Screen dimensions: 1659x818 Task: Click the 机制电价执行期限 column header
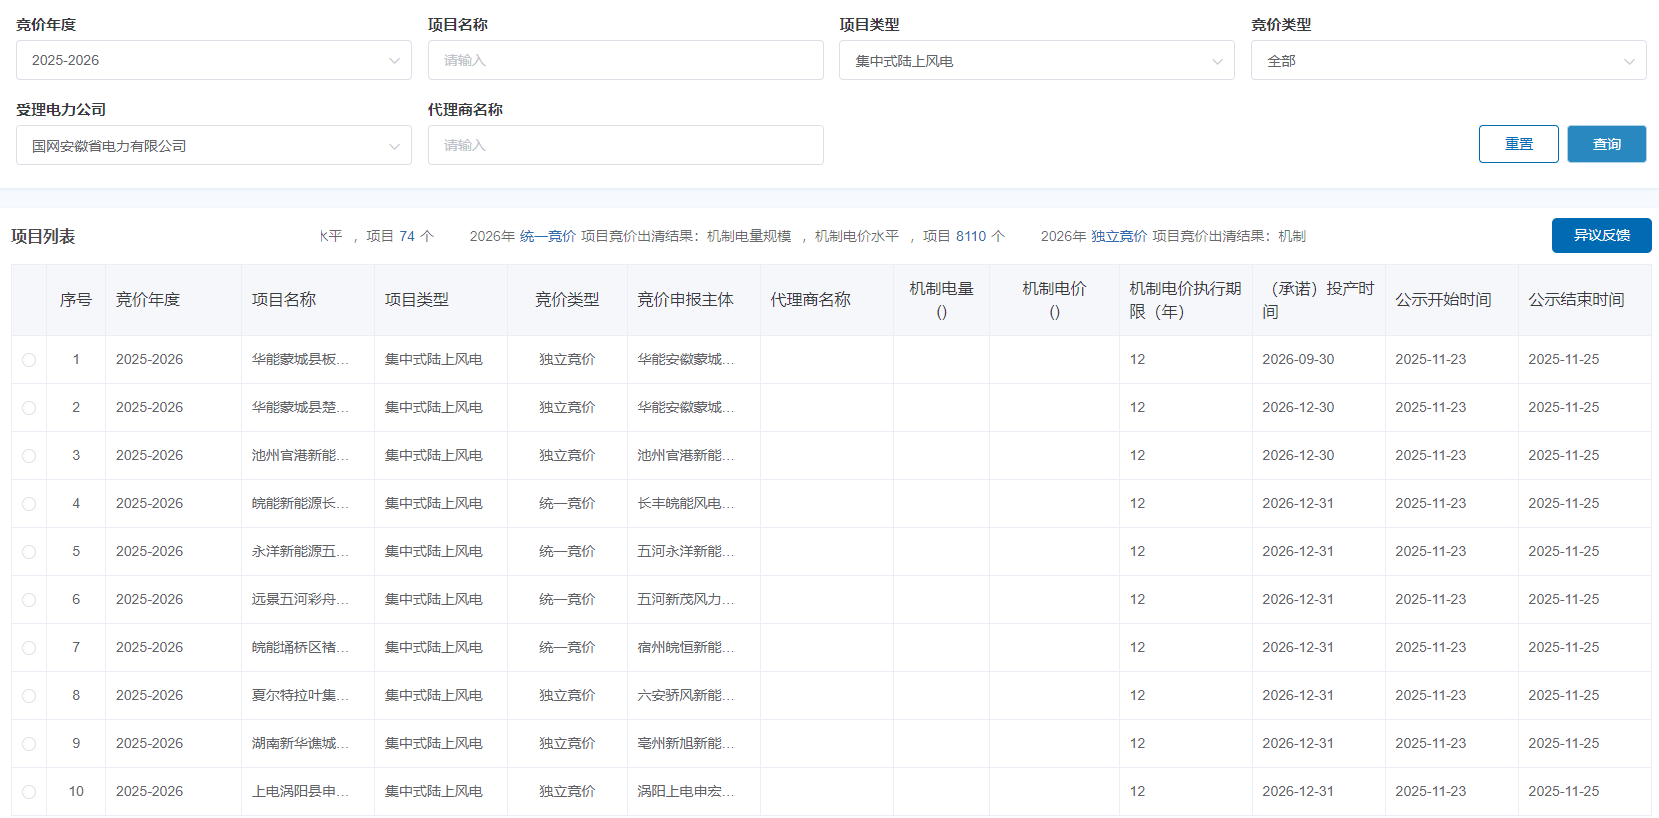(1184, 300)
